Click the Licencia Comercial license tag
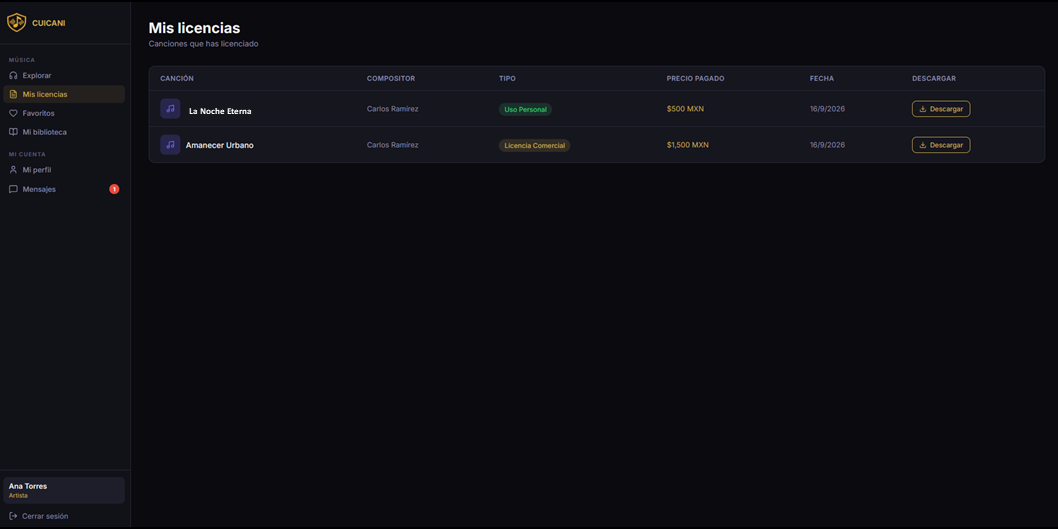Image resolution: width=1058 pixels, height=529 pixels. pos(534,145)
